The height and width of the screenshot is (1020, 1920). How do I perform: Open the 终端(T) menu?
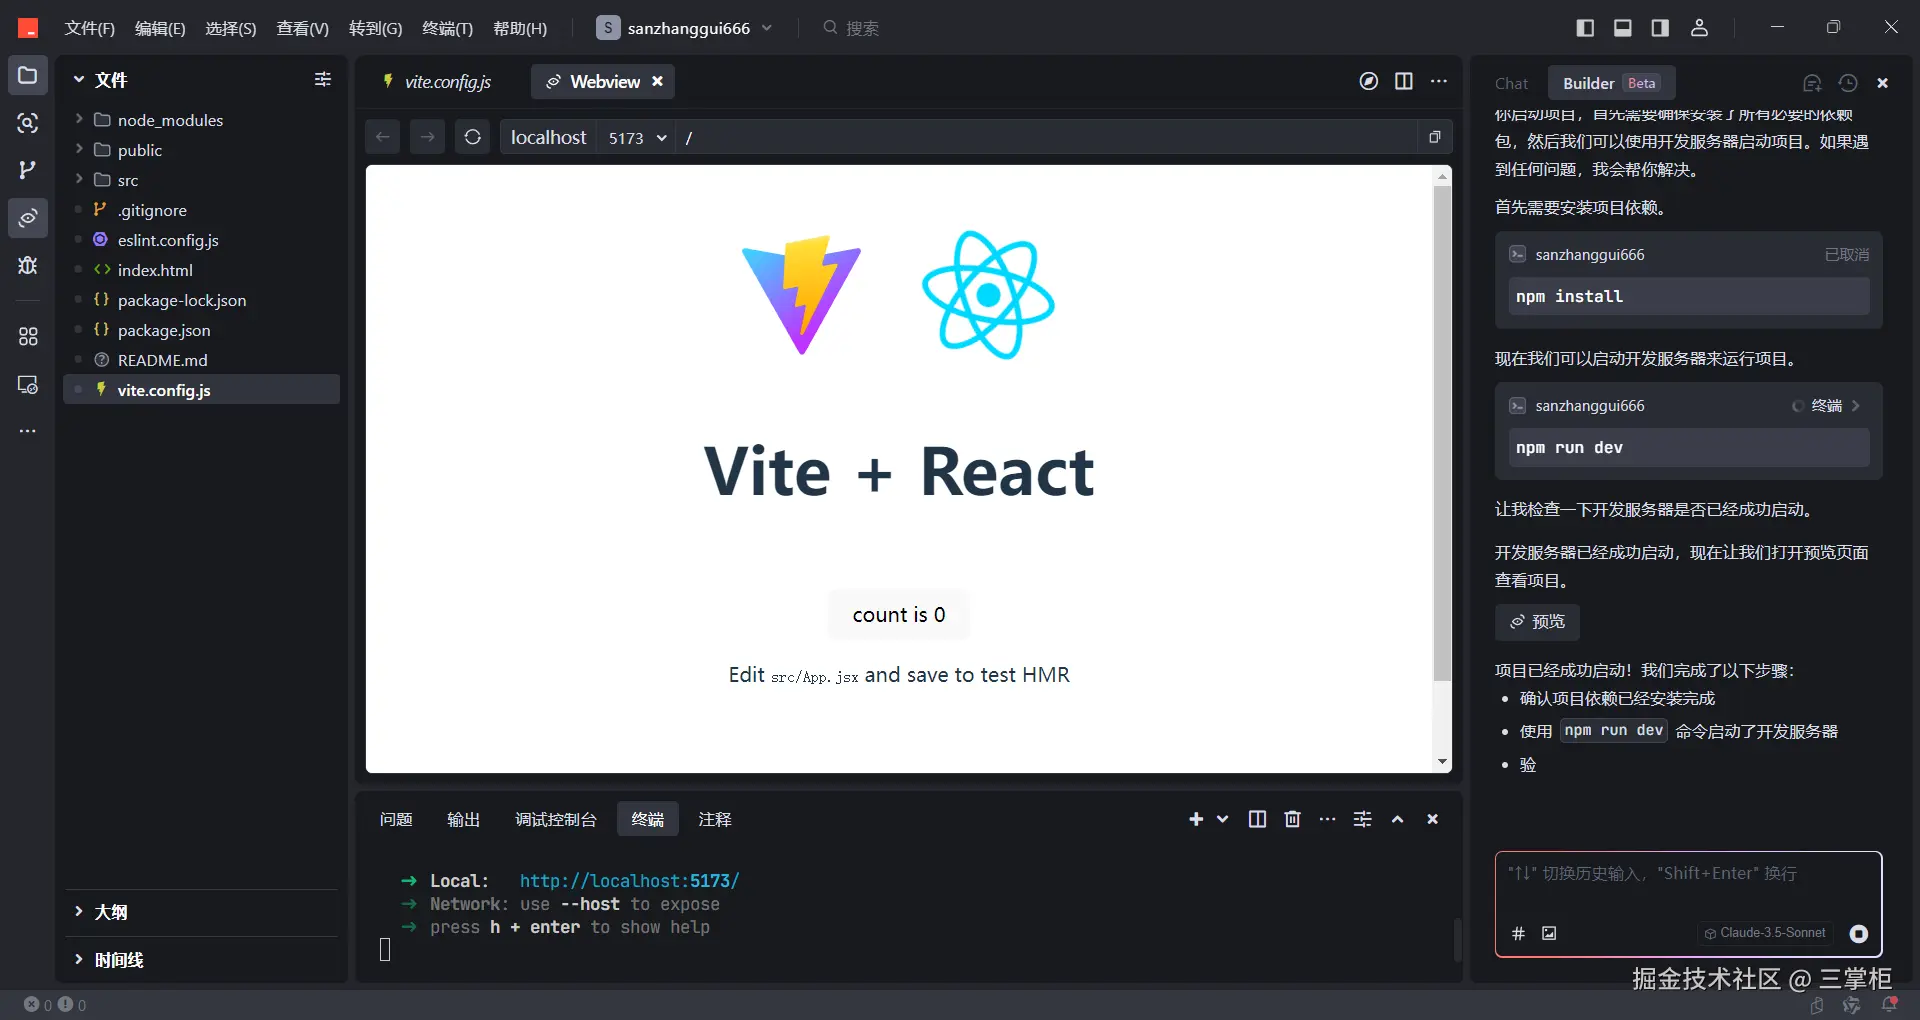(447, 28)
